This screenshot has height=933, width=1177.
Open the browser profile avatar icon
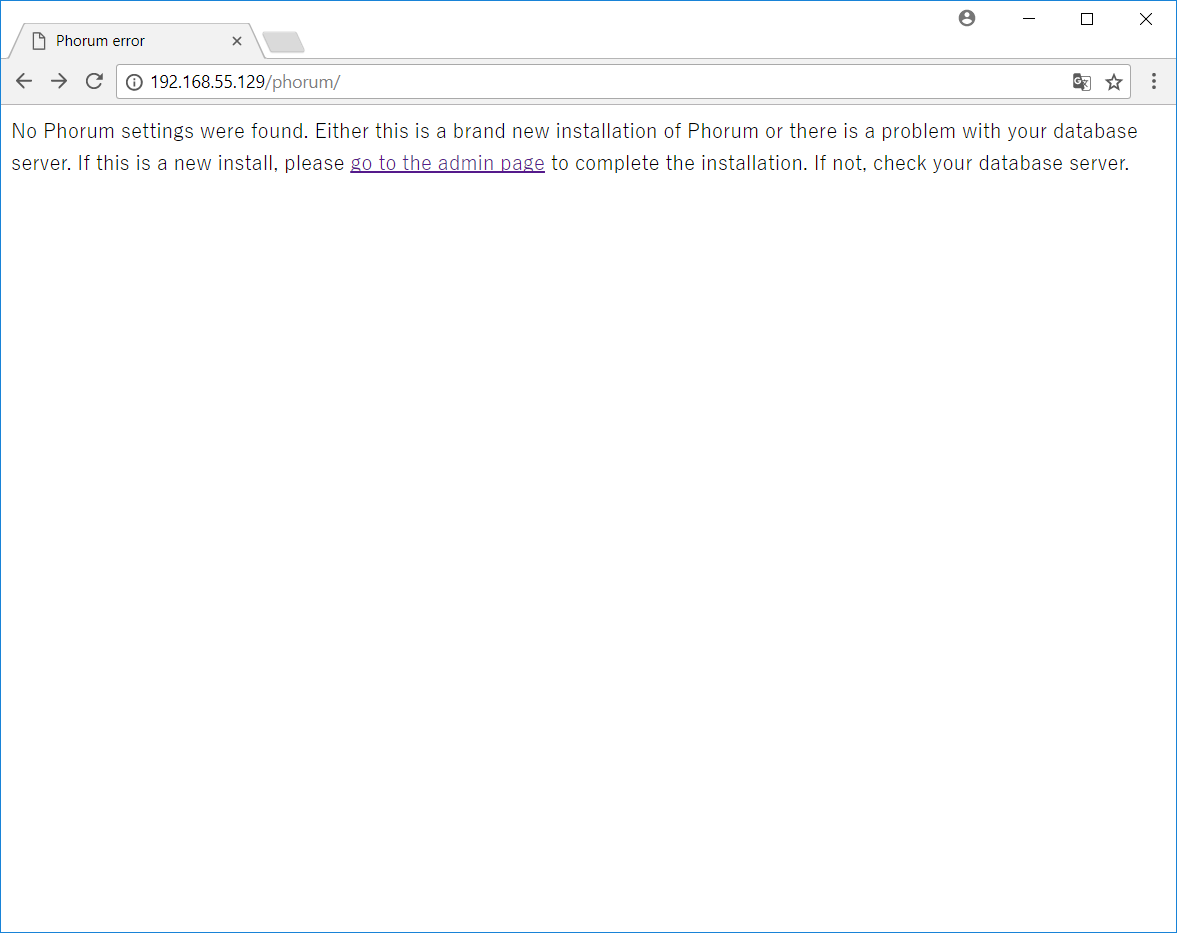click(966, 18)
